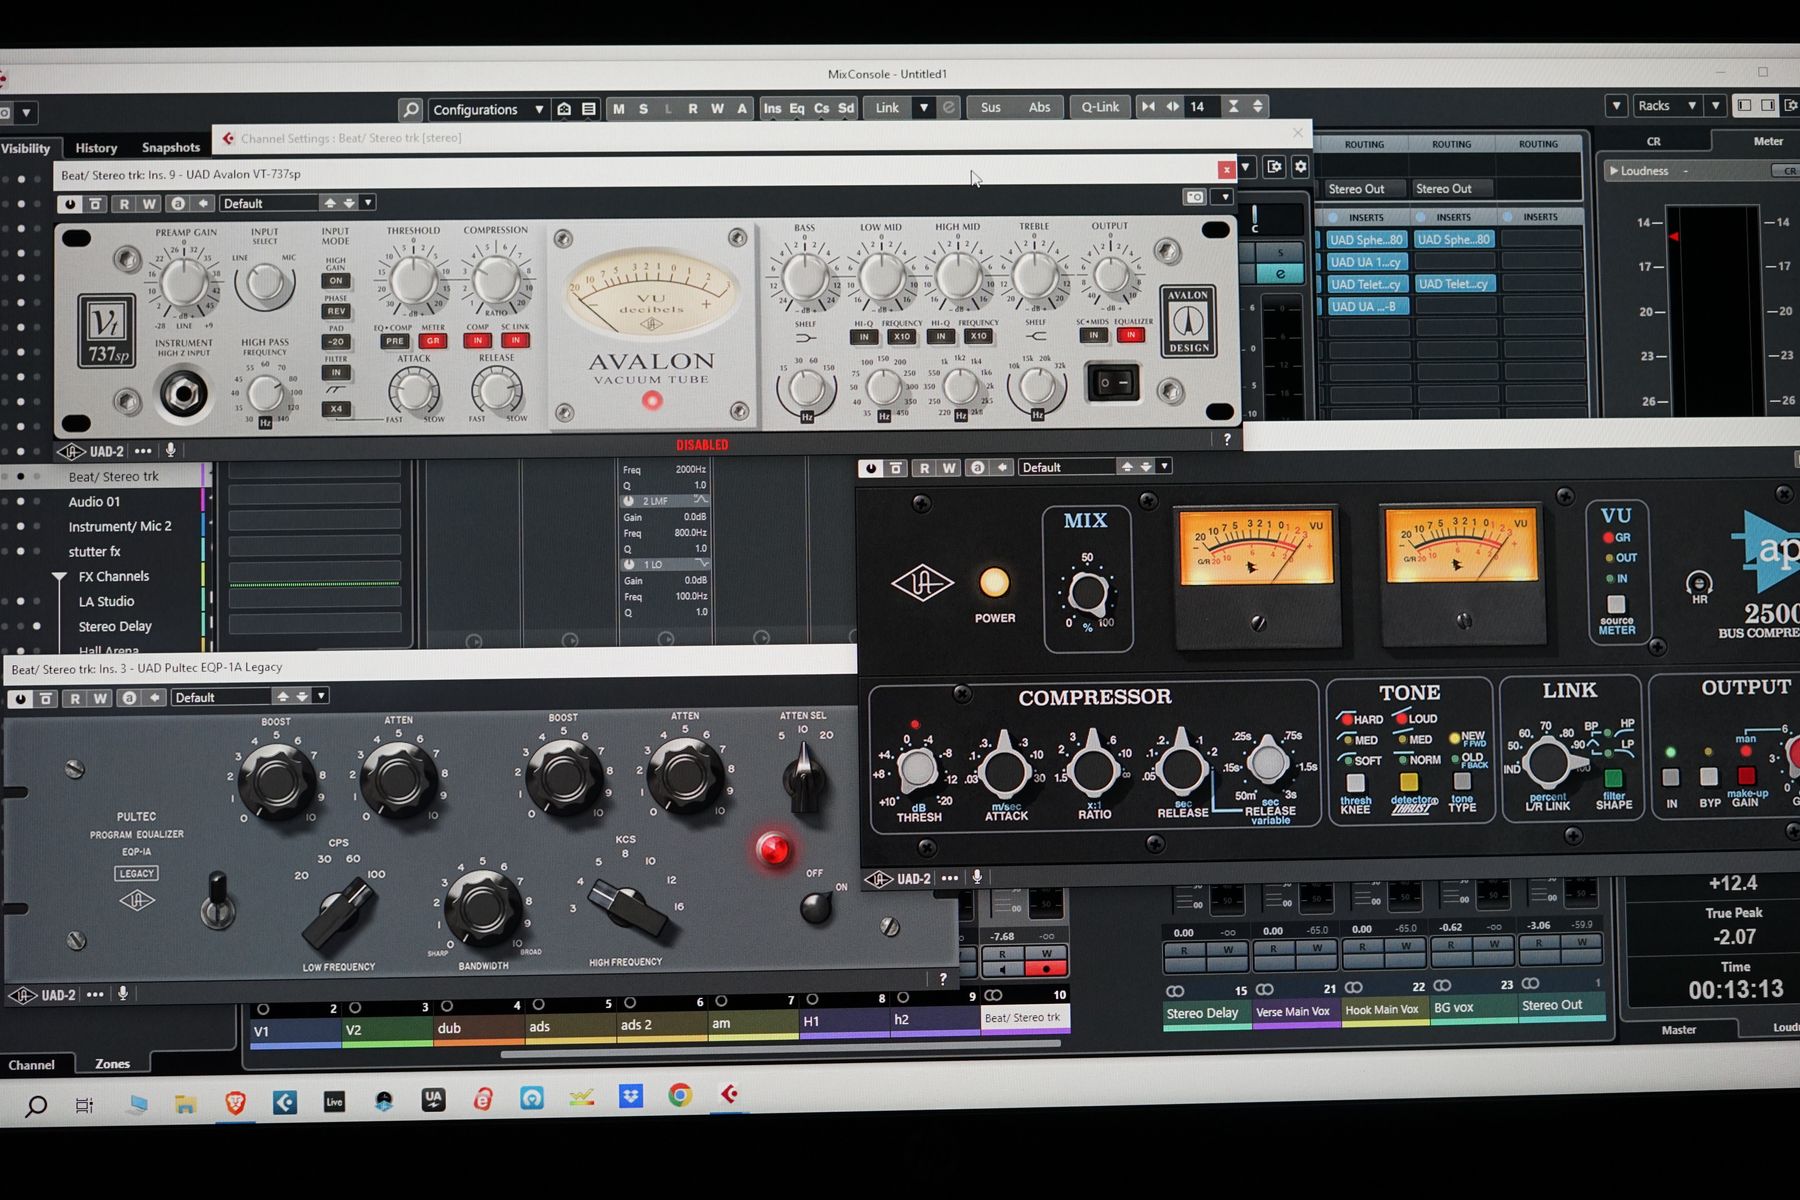1800x1200 pixels.
Task: Open the Pultec plugin help question mark
Action: coord(943,979)
